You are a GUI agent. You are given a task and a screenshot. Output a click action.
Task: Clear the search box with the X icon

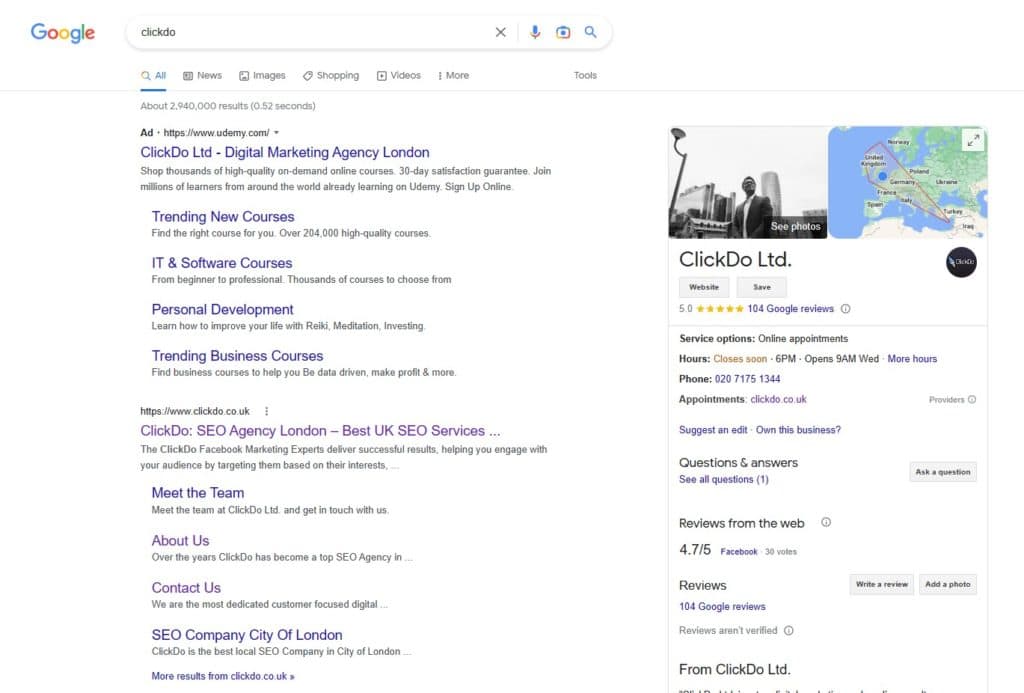point(501,32)
